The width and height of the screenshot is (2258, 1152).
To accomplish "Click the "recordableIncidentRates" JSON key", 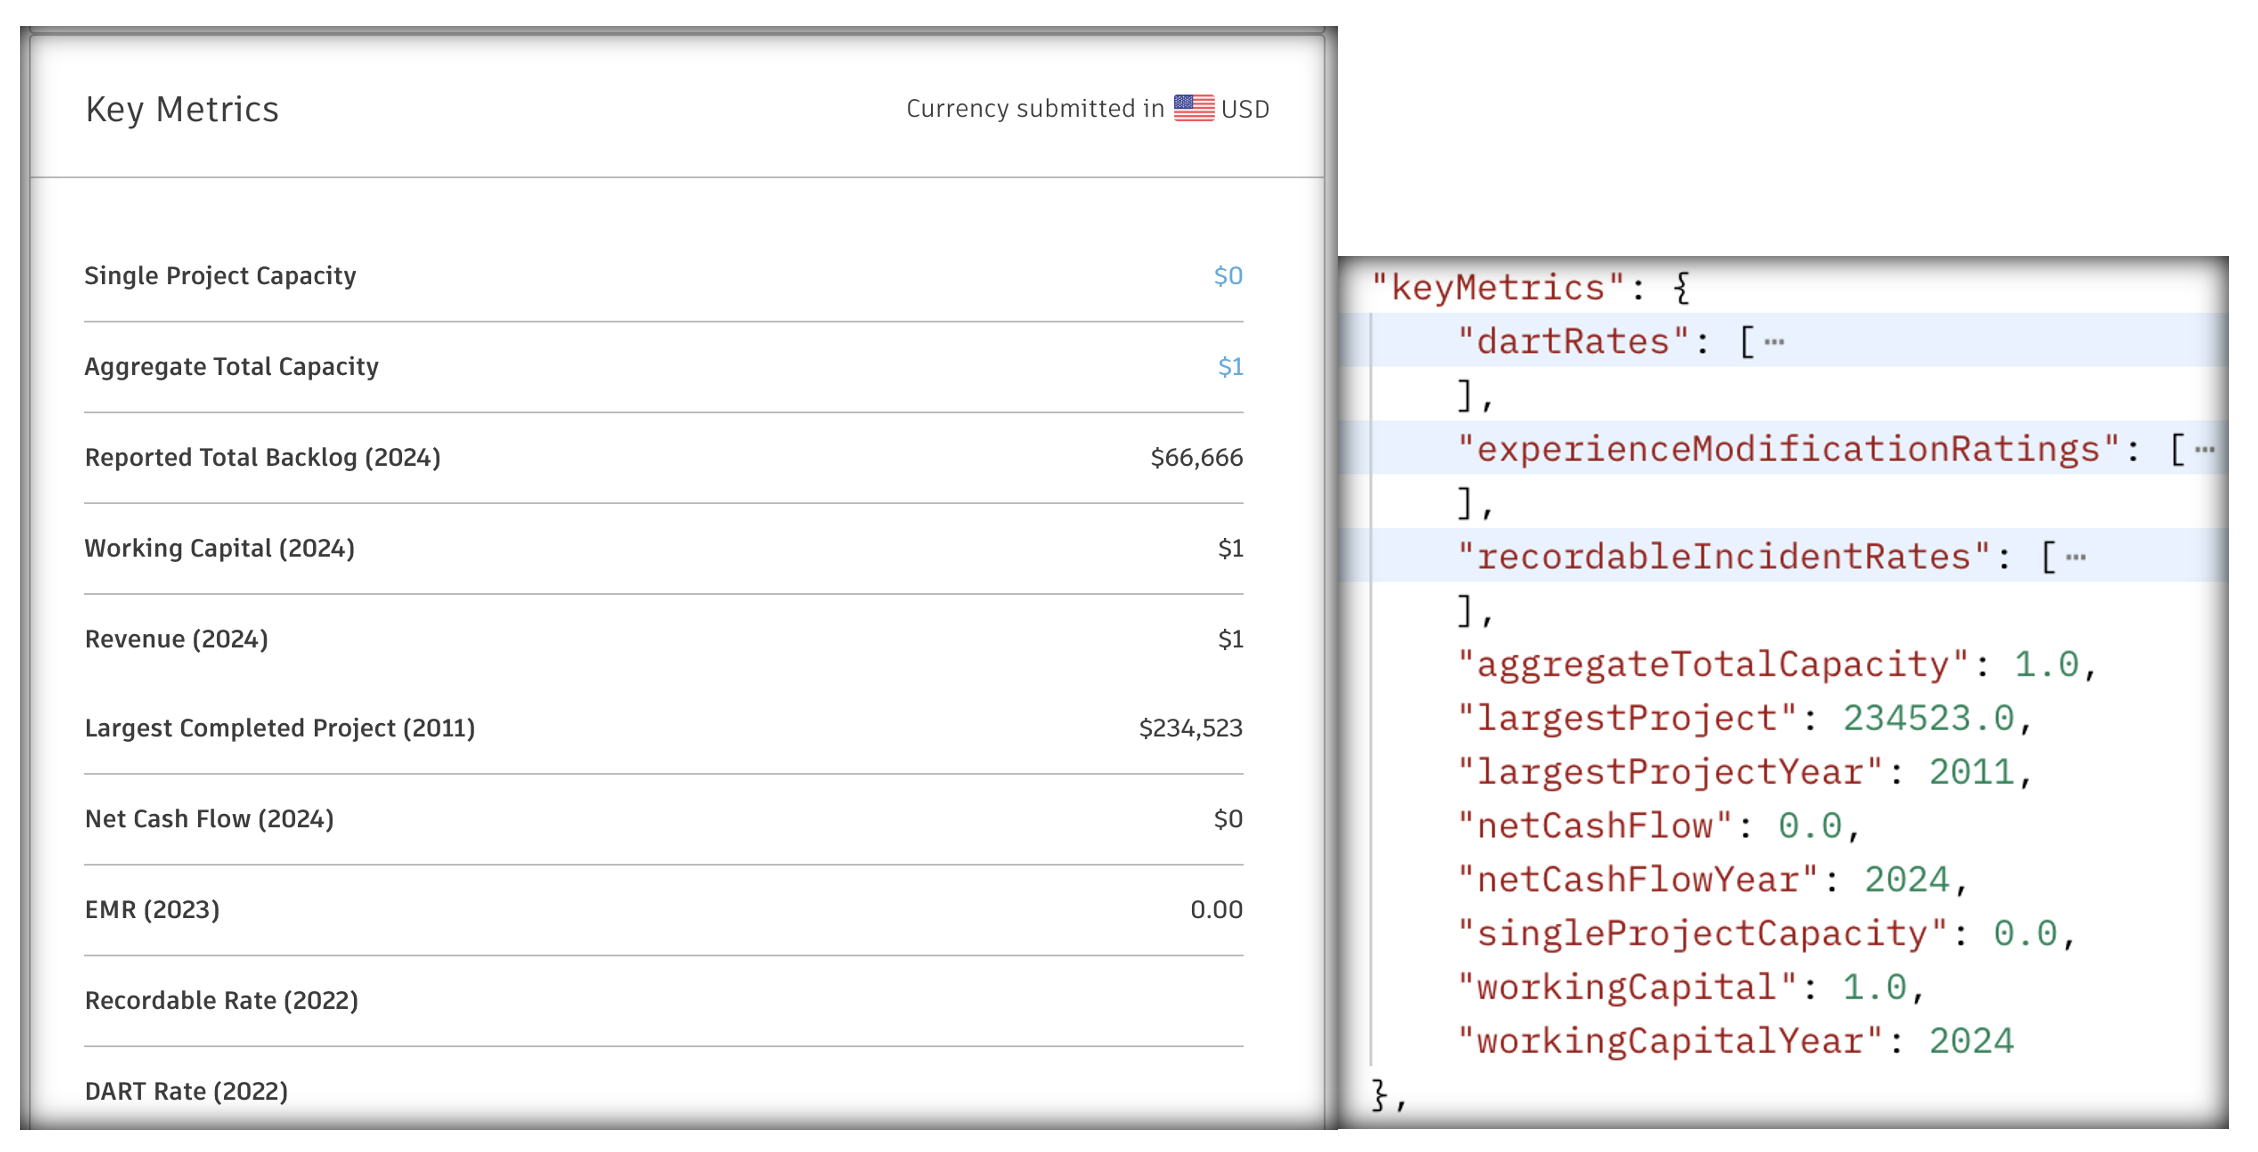I will pyautogui.click(x=1723, y=557).
